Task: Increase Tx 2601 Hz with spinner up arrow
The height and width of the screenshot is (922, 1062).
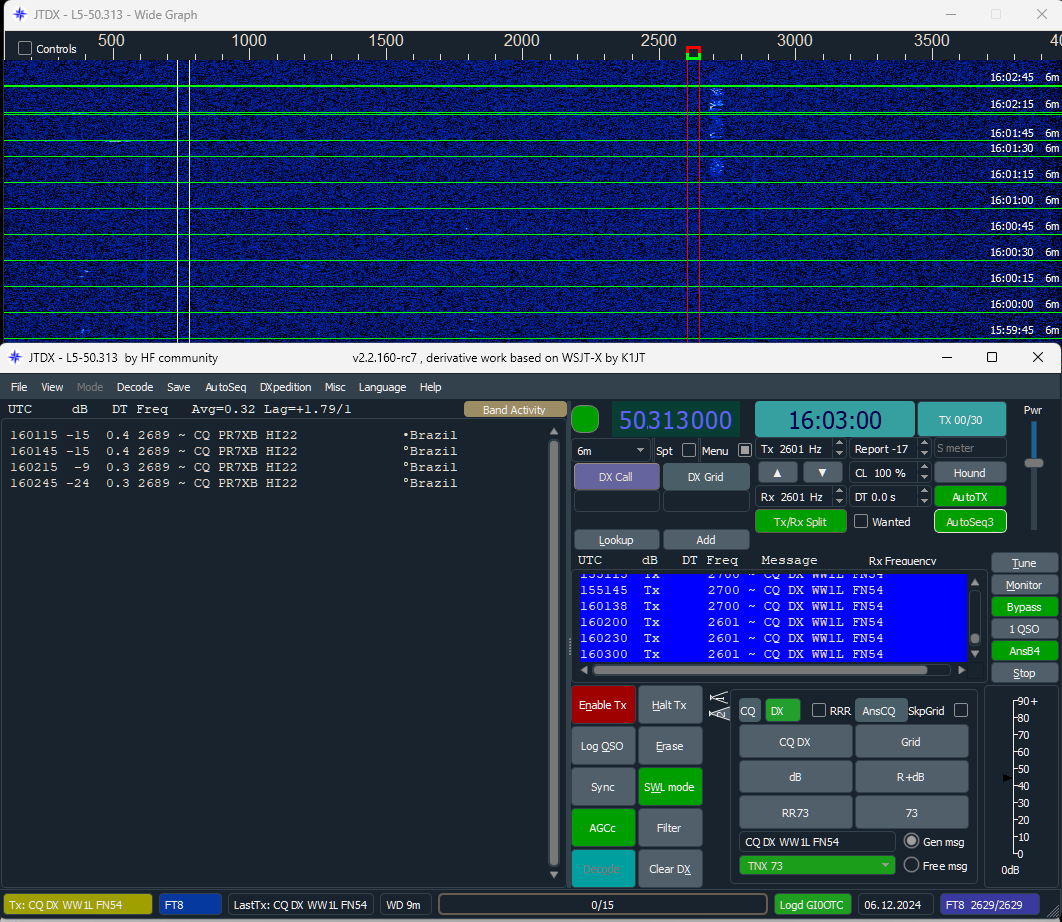Action: click(x=839, y=444)
